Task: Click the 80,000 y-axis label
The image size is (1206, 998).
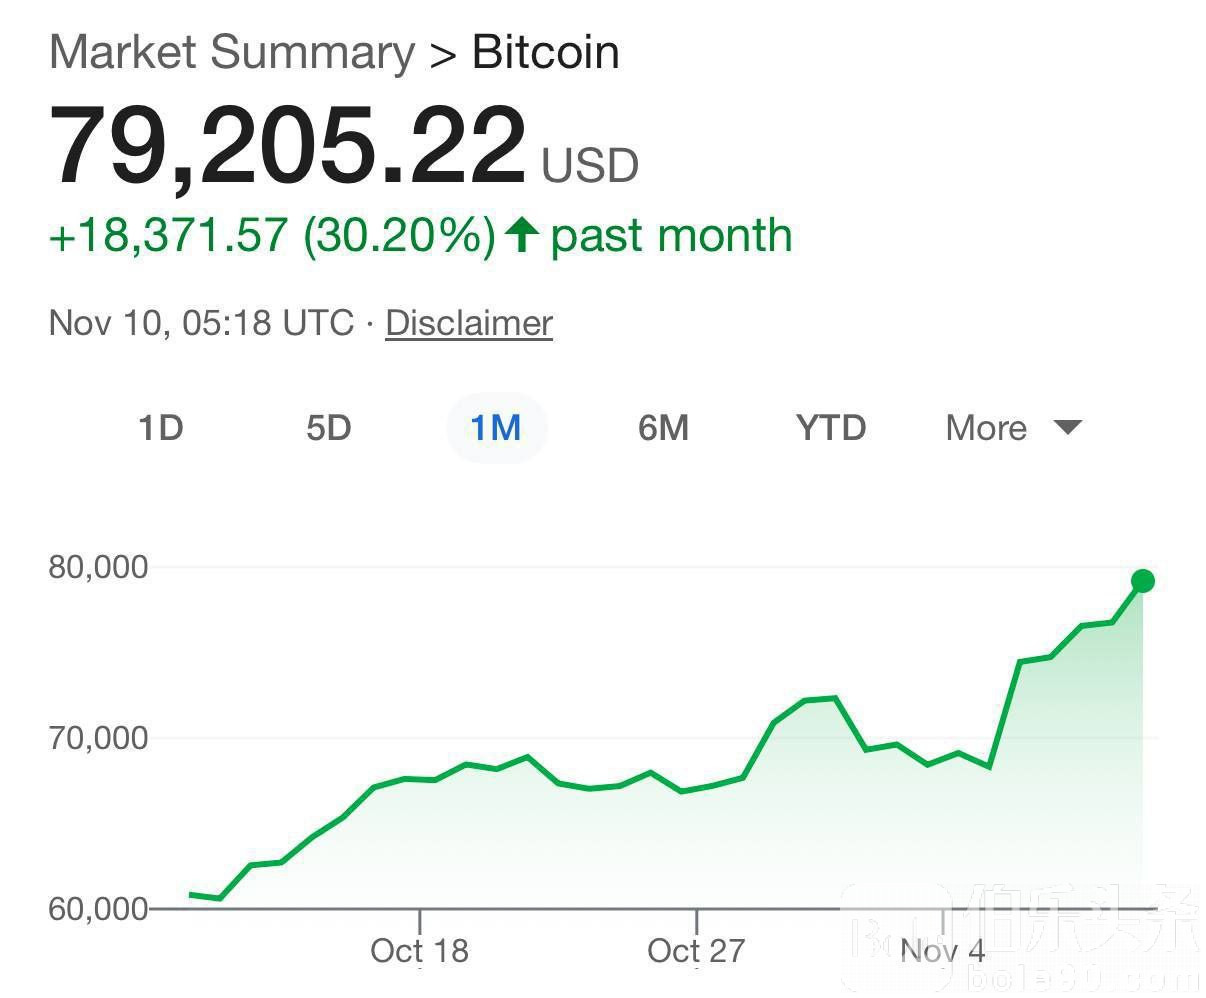Action: pyautogui.click(x=98, y=567)
